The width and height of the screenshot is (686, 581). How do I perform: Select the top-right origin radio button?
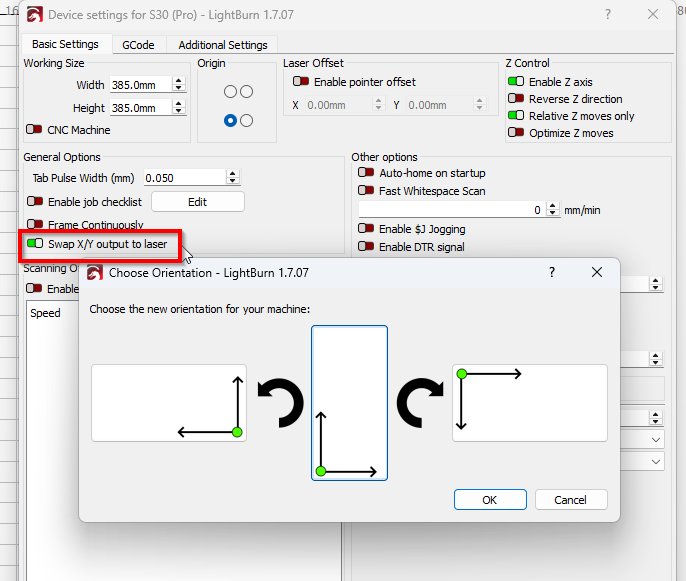(x=247, y=91)
